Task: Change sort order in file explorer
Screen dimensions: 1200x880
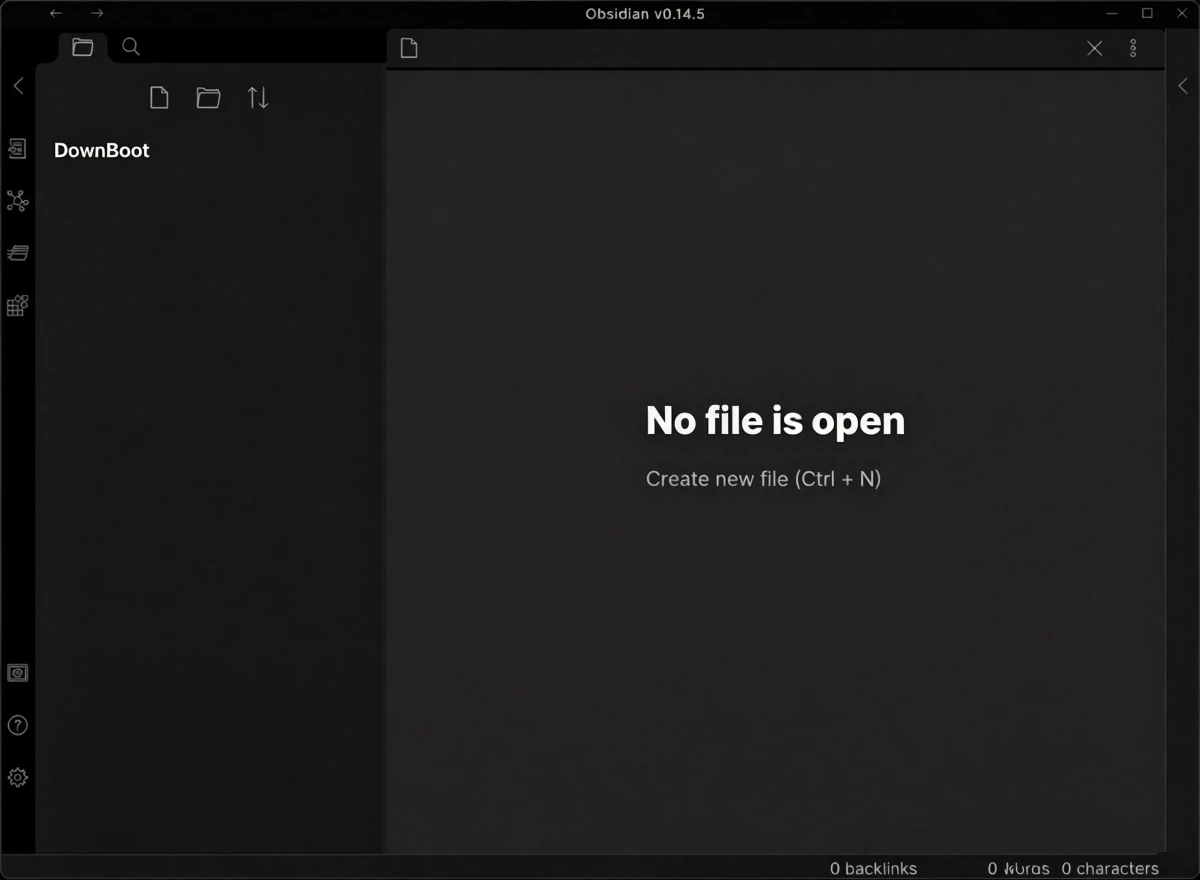Action: [258, 97]
